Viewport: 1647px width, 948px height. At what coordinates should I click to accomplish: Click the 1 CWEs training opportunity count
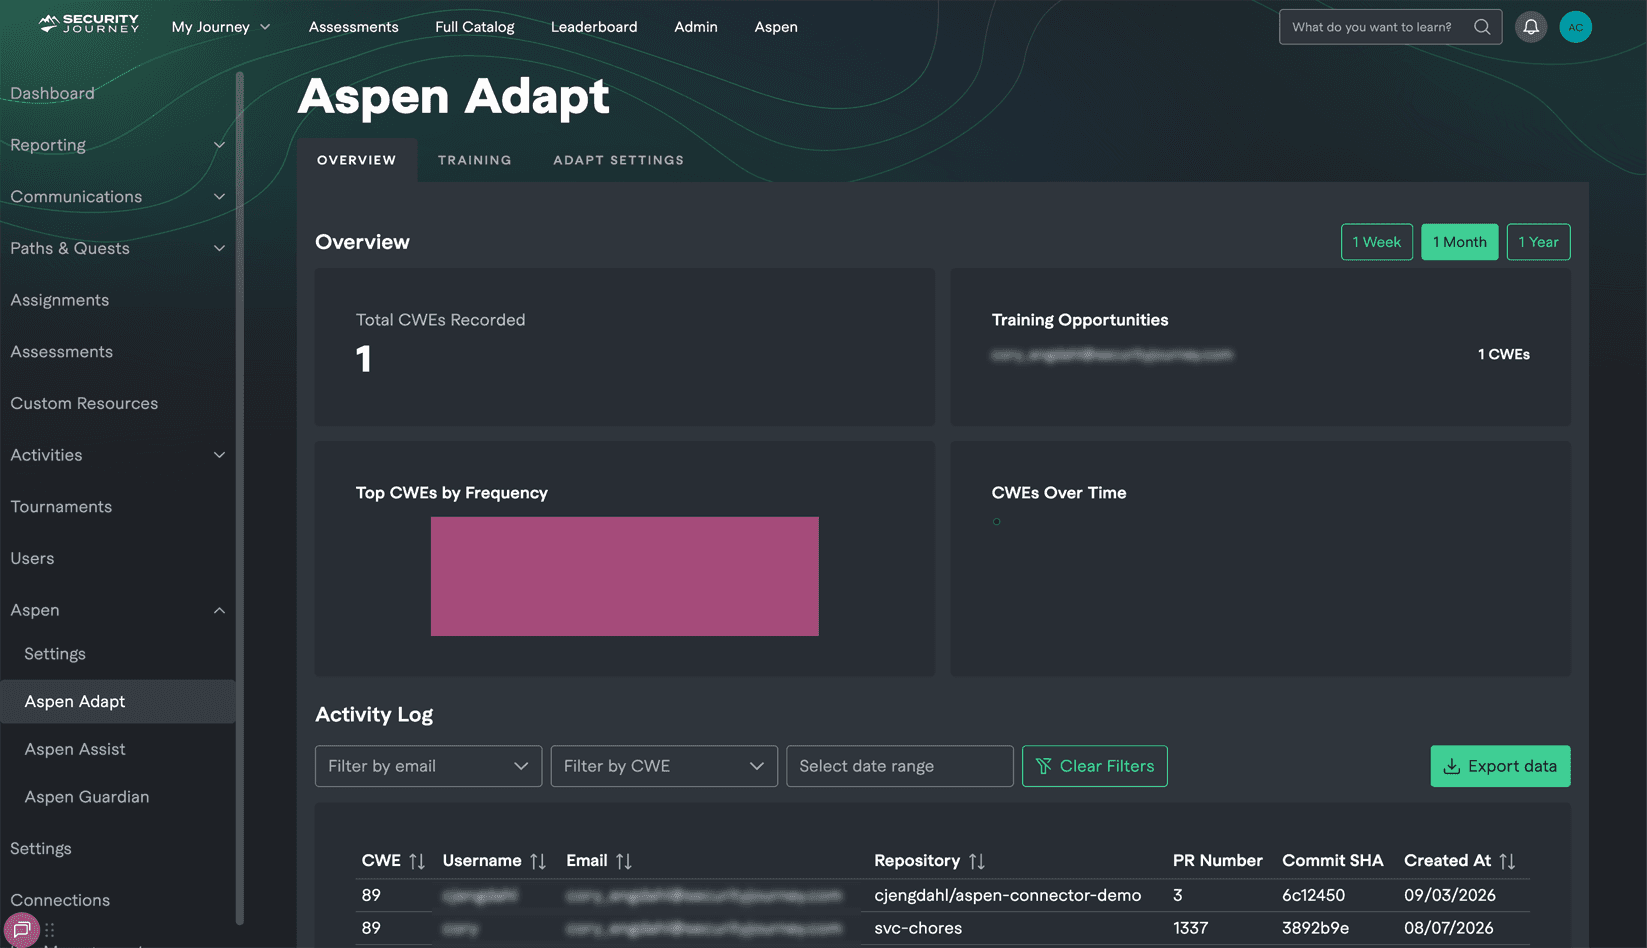click(1504, 354)
